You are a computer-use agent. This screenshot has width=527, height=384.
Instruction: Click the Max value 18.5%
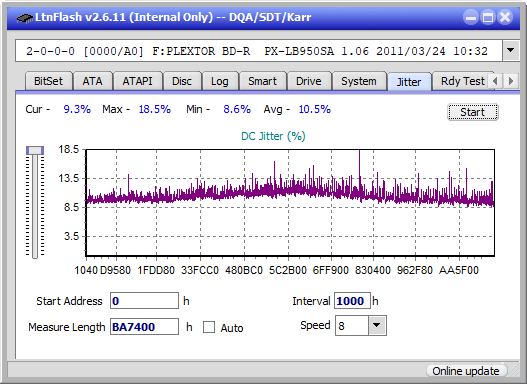[155, 109]
